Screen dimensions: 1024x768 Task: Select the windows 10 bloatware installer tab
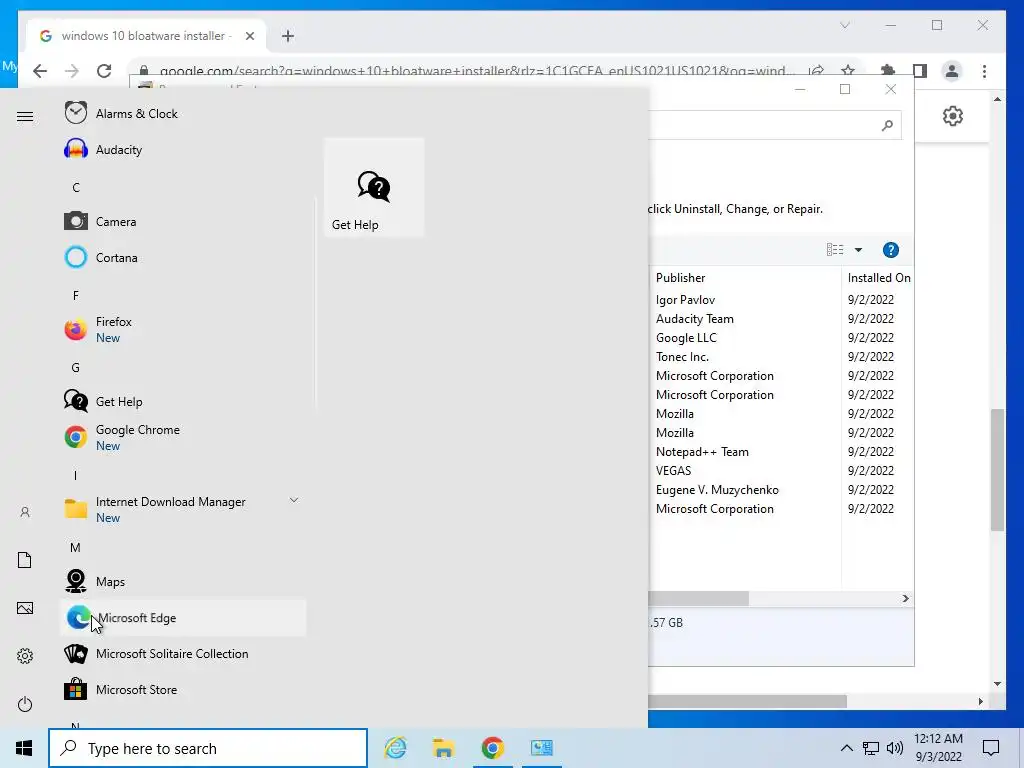146,36
